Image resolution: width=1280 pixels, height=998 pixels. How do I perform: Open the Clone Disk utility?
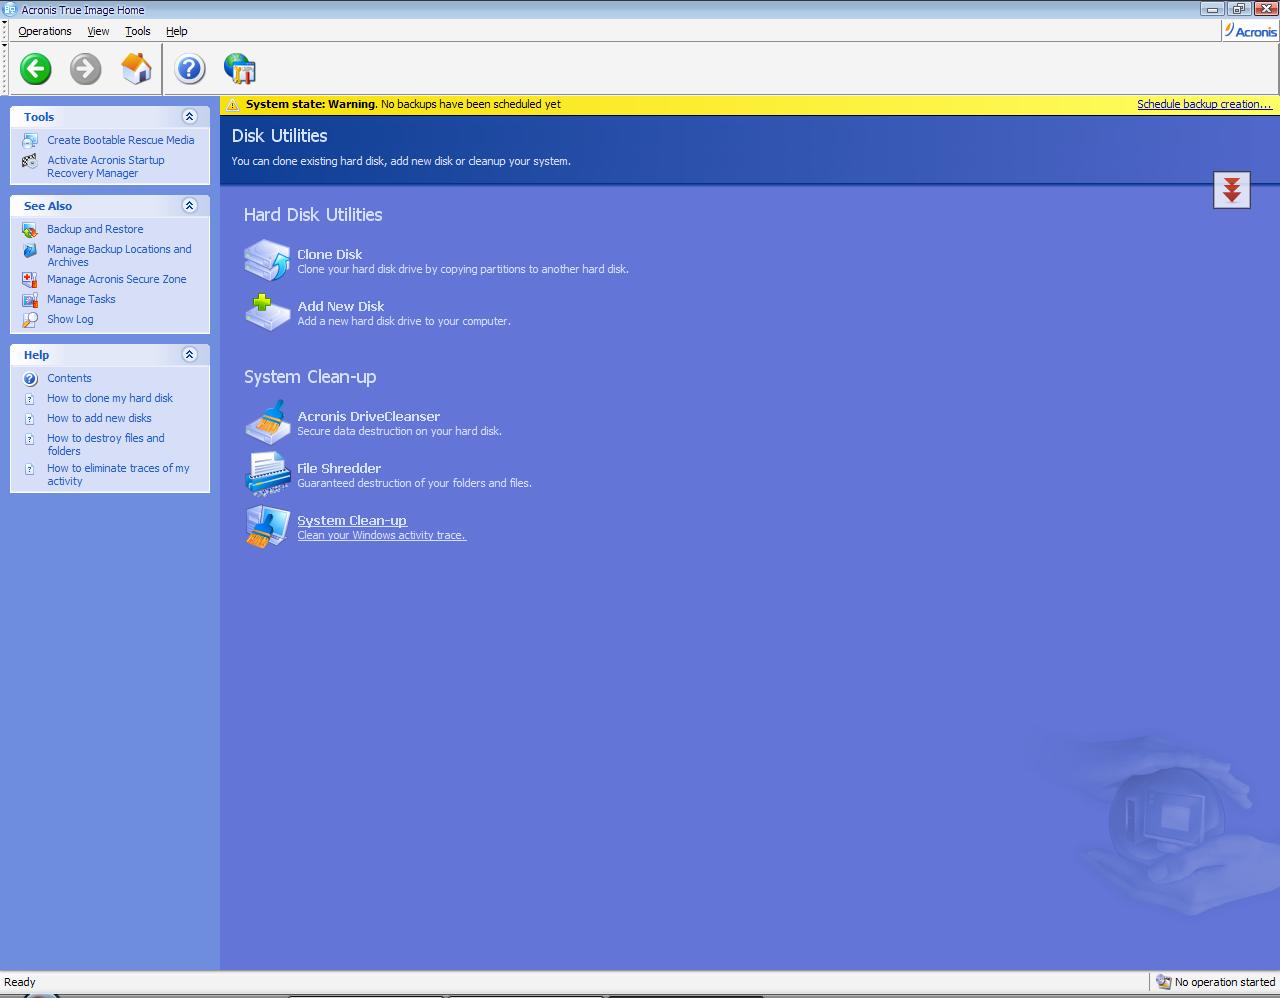coord(330,254)
